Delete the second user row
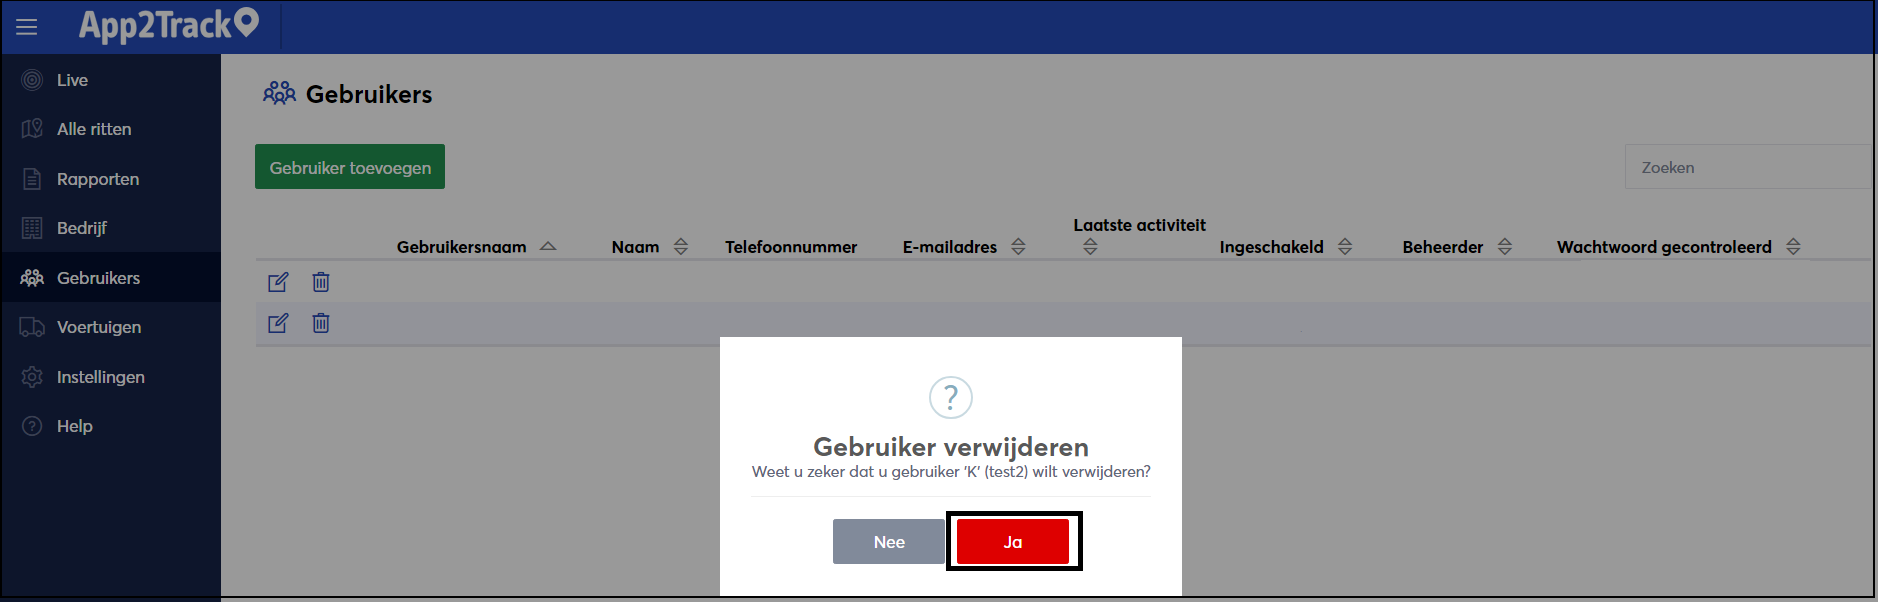Viewport: 1878px width, 602px height. point(320,323)
